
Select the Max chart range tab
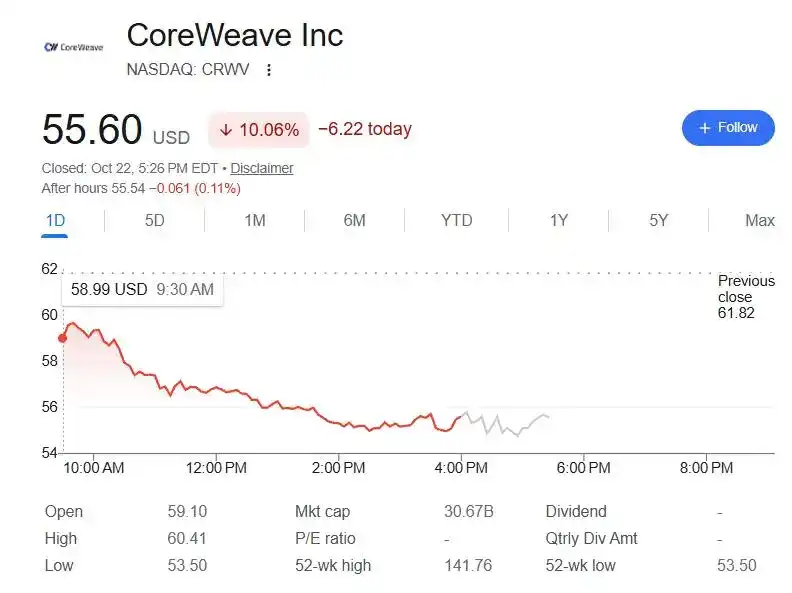coord(760,221)
